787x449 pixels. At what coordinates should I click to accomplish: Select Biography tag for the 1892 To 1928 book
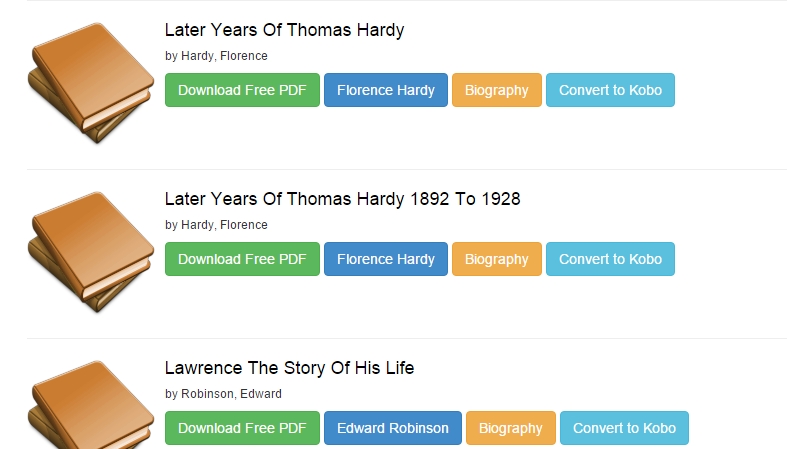(497, 259)
